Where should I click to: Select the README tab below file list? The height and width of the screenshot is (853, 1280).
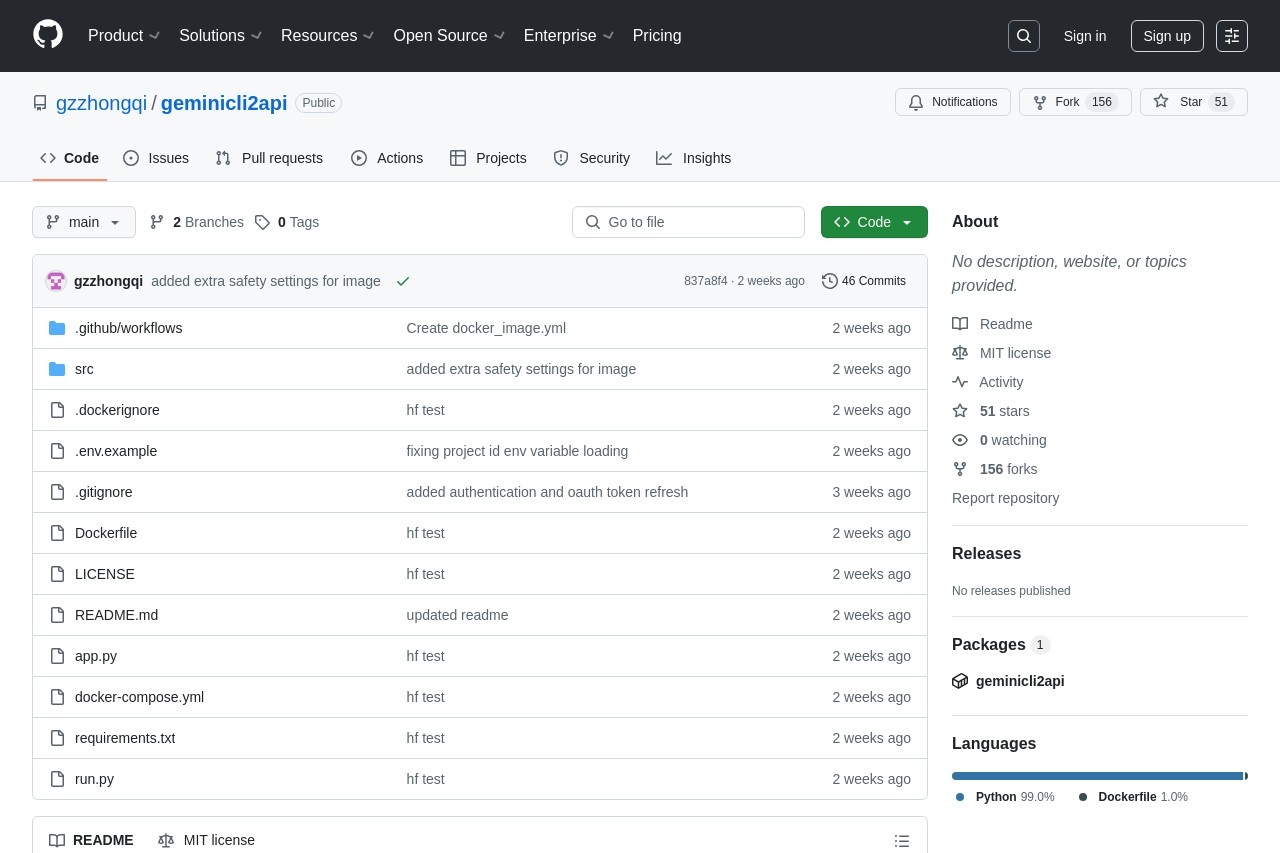[x=91, y=840]
